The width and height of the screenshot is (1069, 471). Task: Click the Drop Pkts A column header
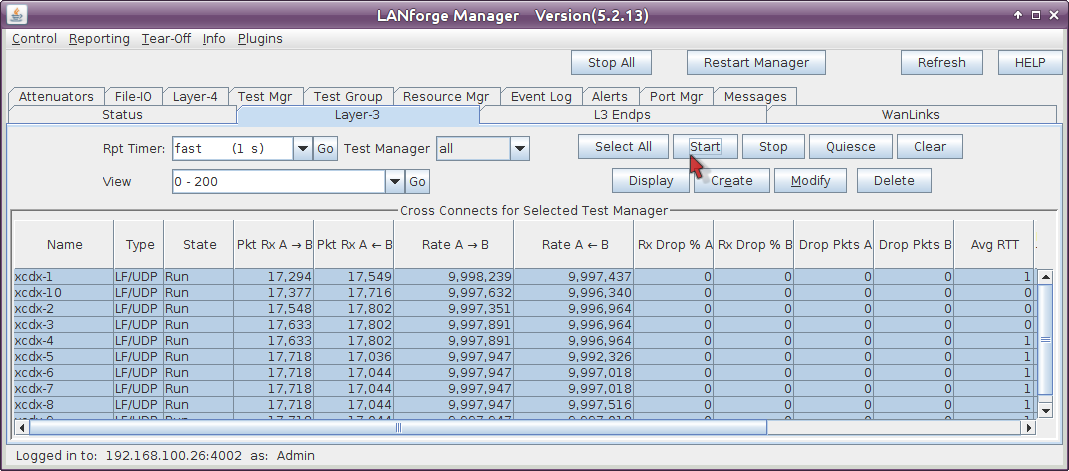click(834, 245)
